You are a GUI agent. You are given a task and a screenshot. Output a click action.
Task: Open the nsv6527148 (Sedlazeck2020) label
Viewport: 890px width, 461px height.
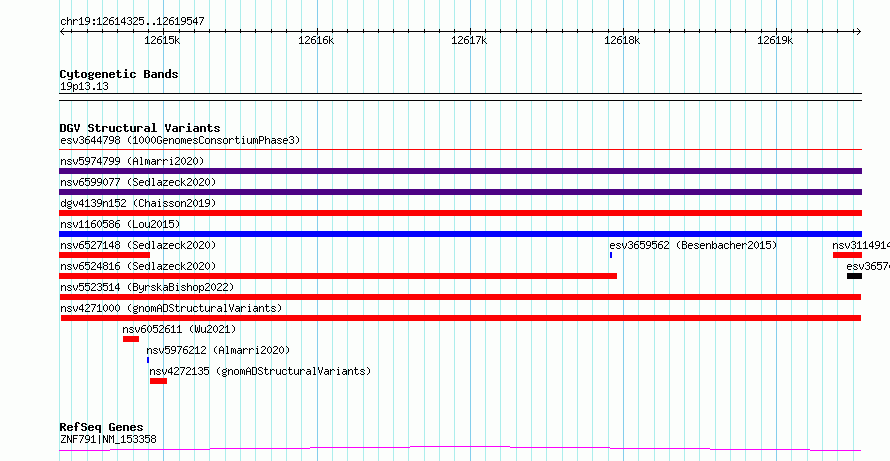[x=138, y=245]
